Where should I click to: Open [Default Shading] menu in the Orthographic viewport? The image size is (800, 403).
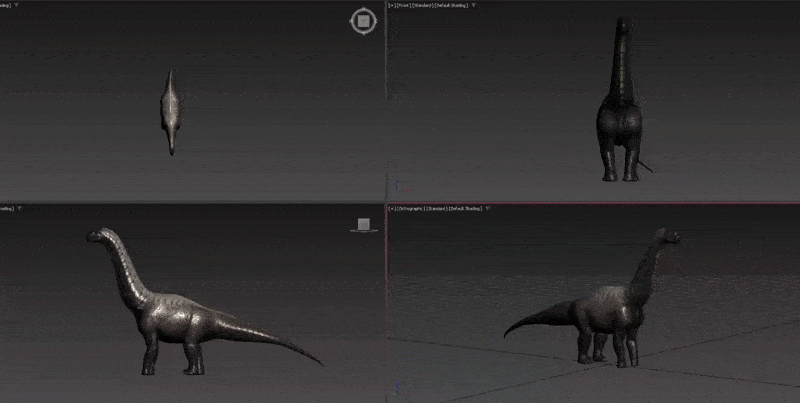[x=465, y=209]
